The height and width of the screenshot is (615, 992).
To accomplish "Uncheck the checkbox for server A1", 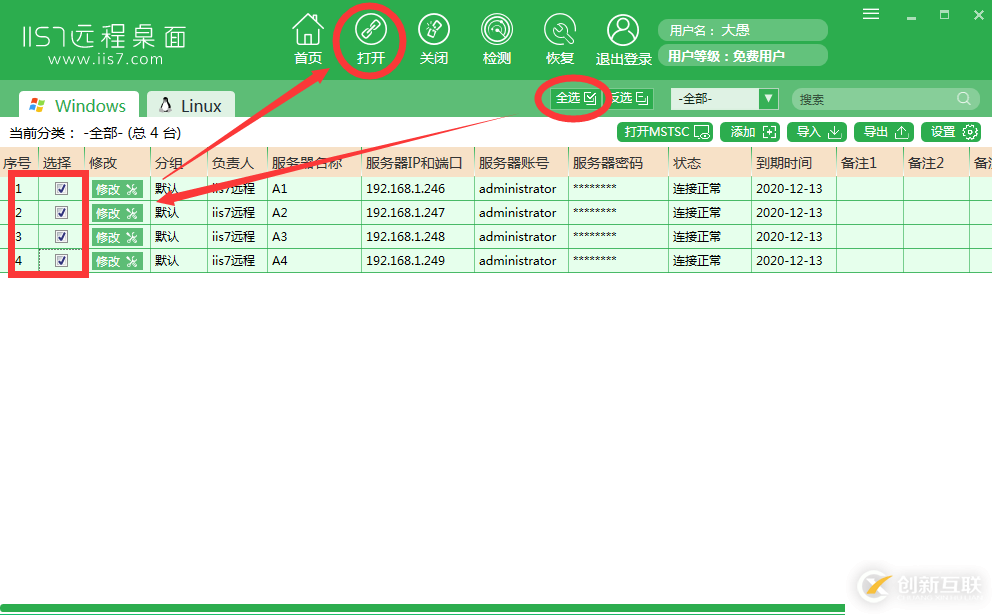I will tap(60, 188).
